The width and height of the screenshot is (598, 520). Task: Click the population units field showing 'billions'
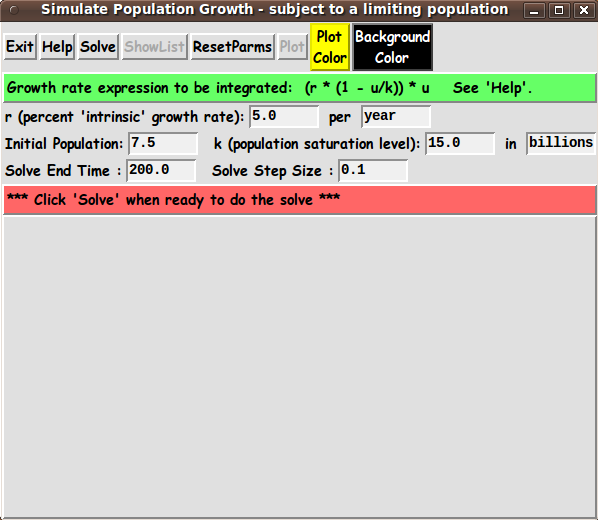tap(561, 143)
